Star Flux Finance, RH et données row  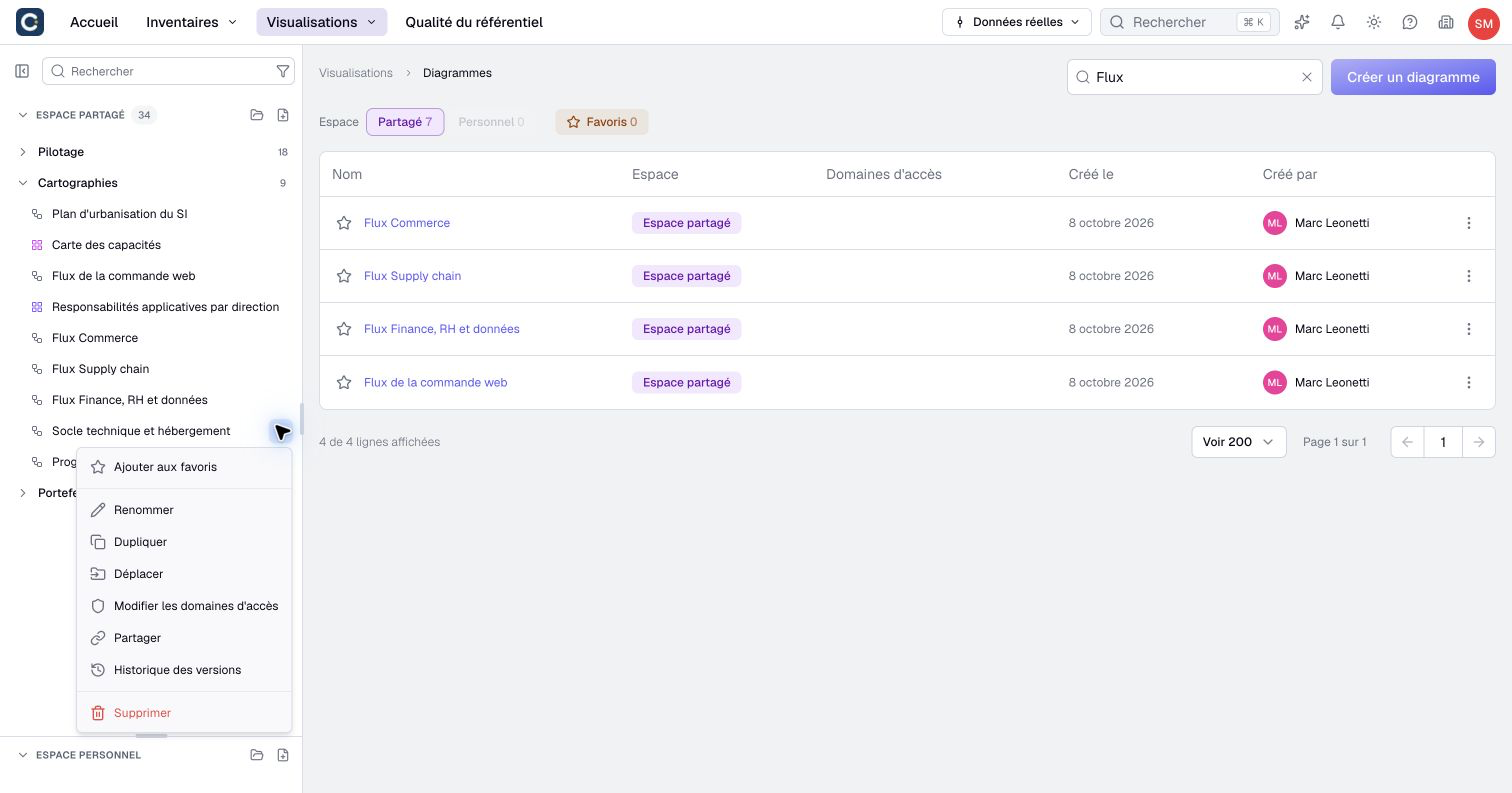click(x=344, y=329)
